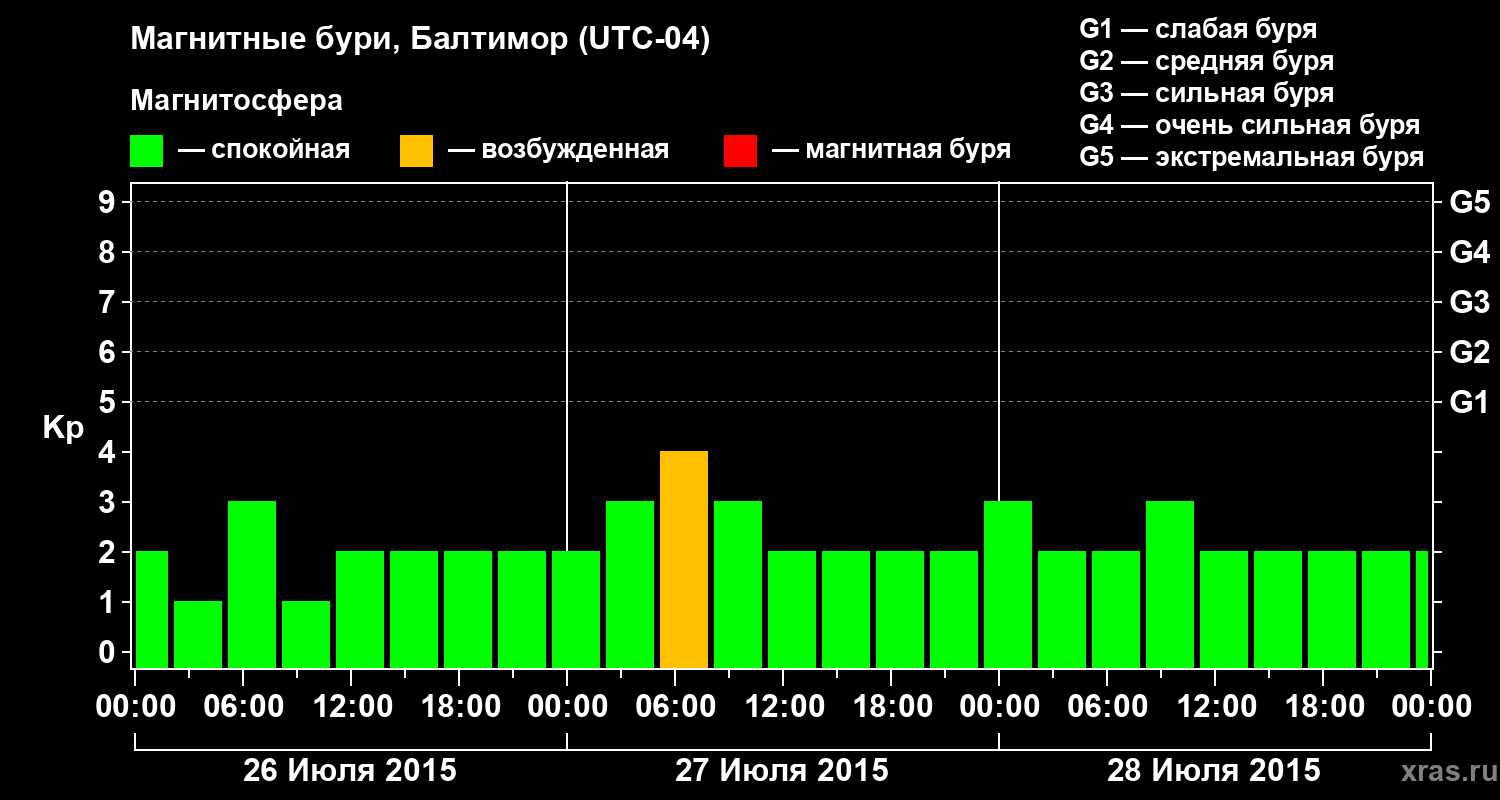Click the 'Магнитосфера' heading
This screenshot has width=1500, height=800.
pos(237,101)
